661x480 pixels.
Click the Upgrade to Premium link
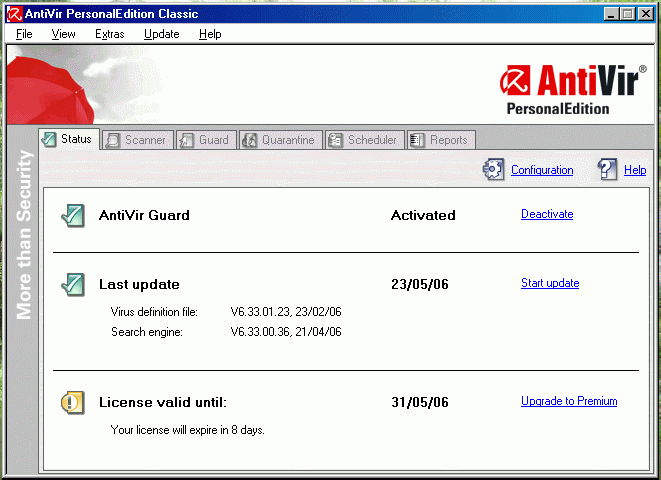569,401
